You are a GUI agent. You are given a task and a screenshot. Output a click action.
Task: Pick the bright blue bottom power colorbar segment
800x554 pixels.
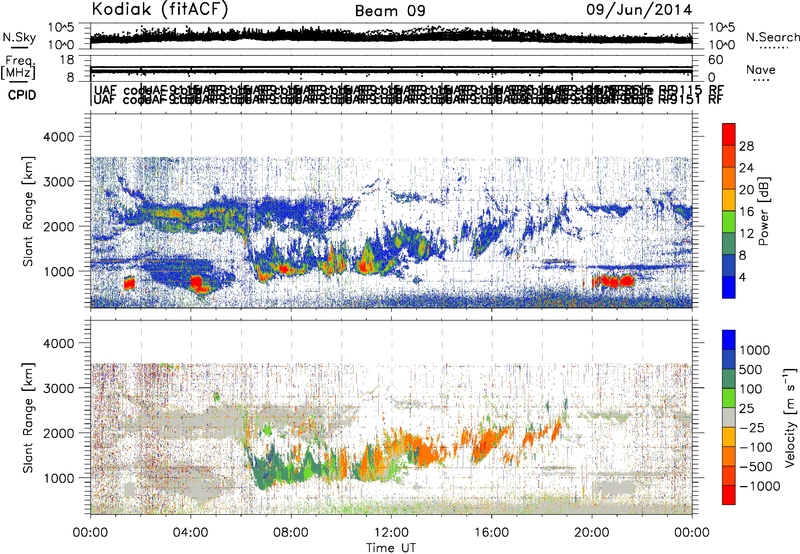[x=729, y=287]
